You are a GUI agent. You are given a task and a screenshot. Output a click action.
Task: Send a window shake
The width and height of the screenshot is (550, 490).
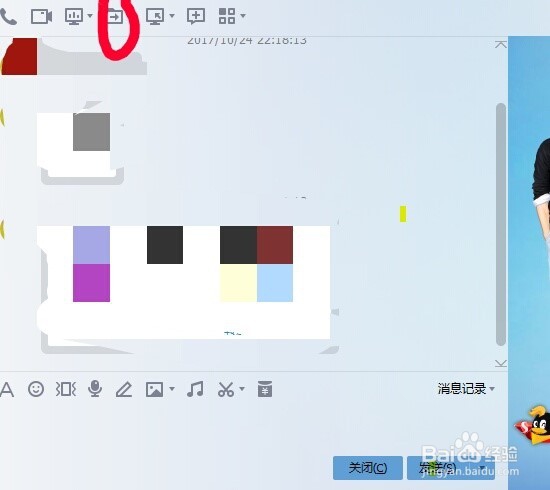(66, 389)
